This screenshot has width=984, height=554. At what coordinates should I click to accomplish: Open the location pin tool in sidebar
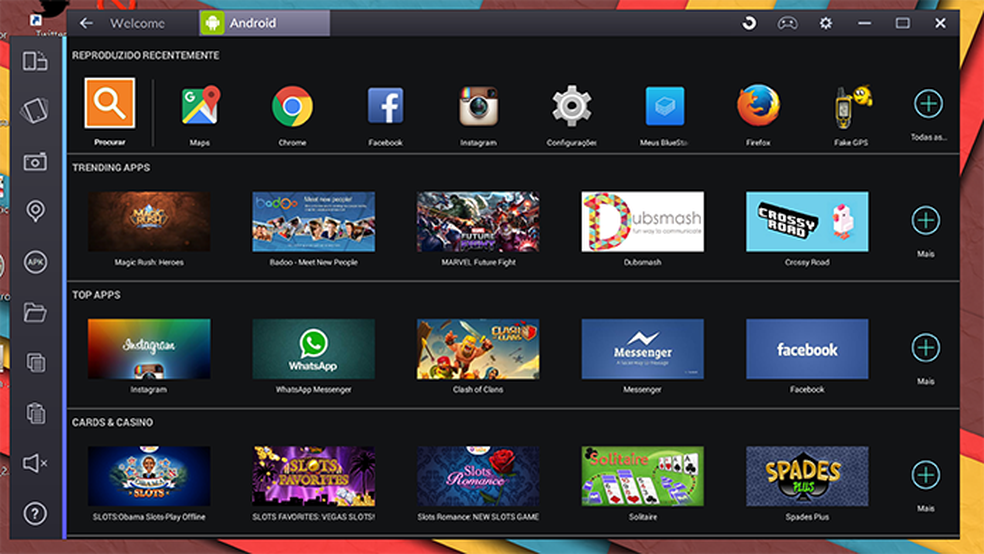pos(35,211)
